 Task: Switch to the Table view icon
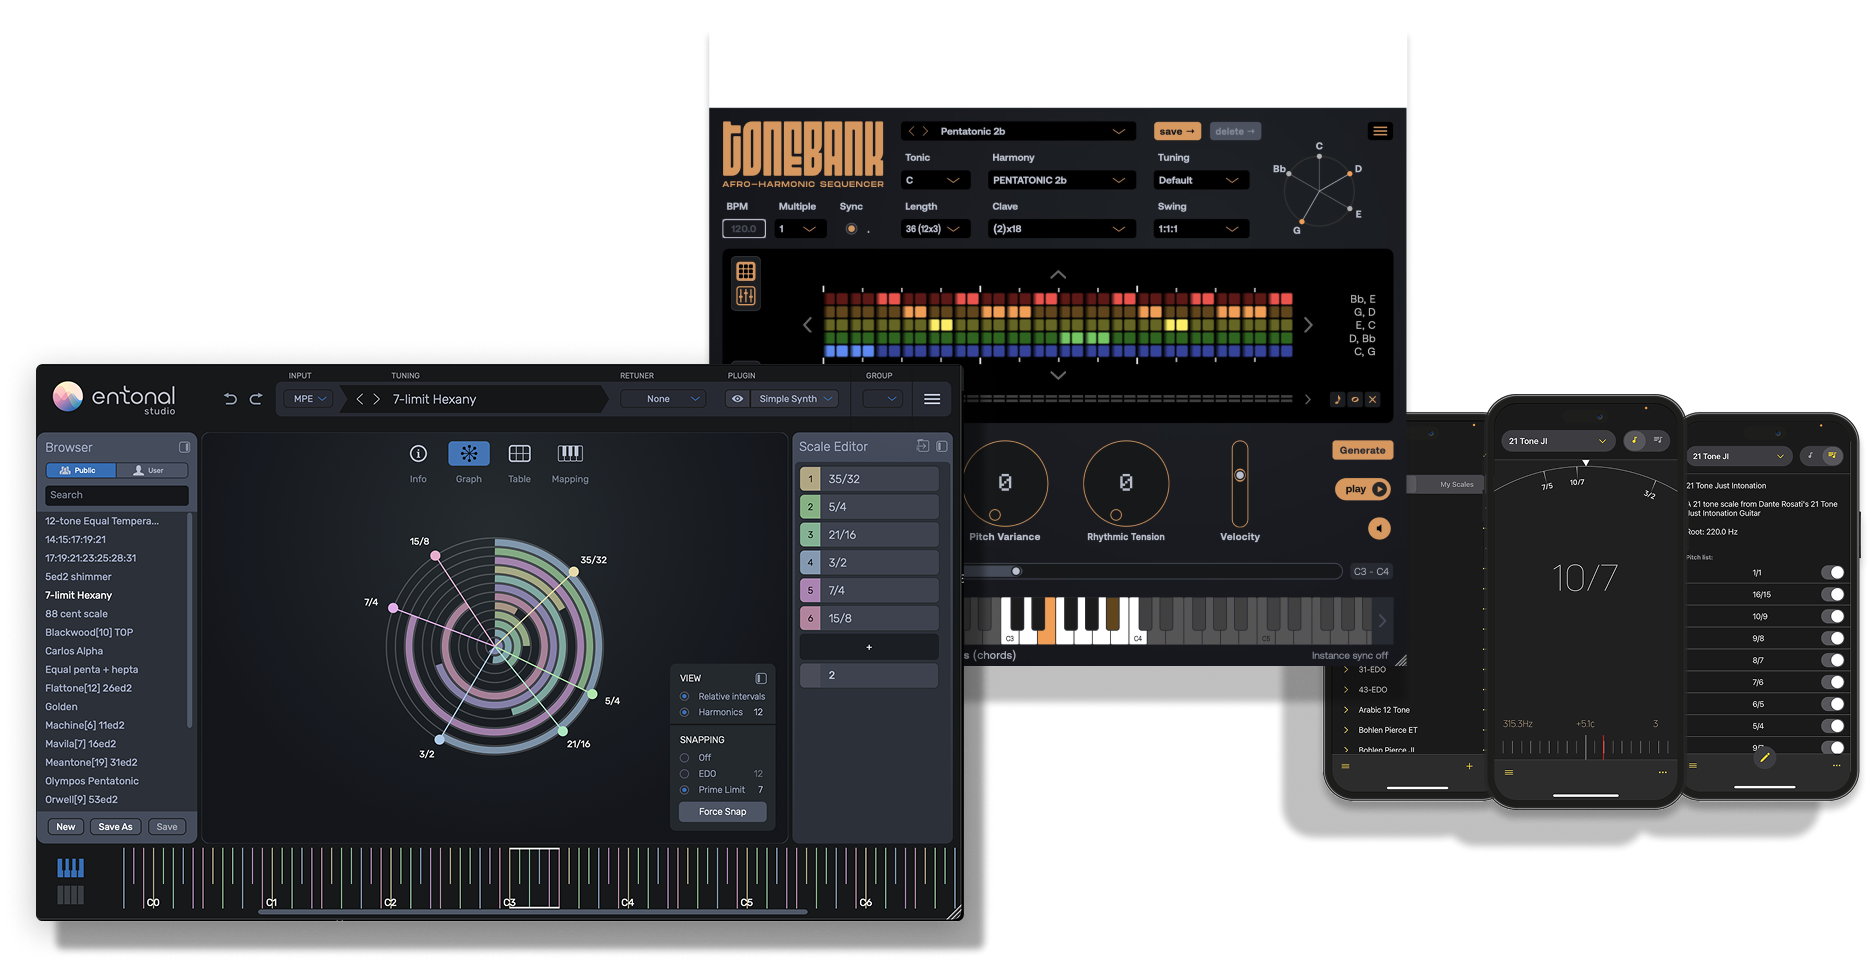tap(519, 454)
